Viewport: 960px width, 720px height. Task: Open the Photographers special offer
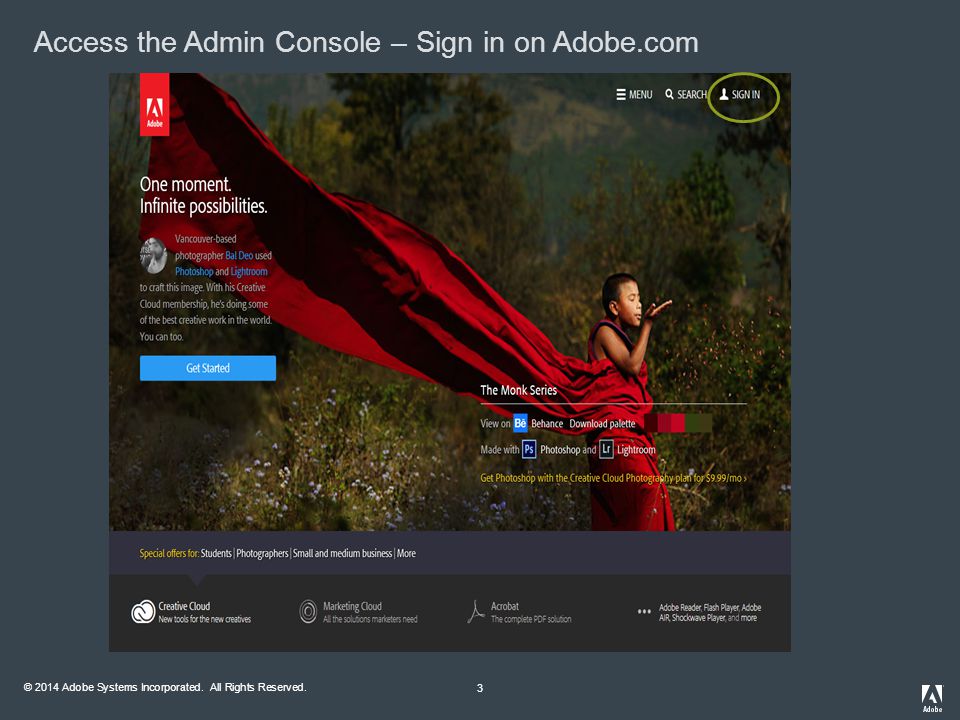click(x=262, y=553)
